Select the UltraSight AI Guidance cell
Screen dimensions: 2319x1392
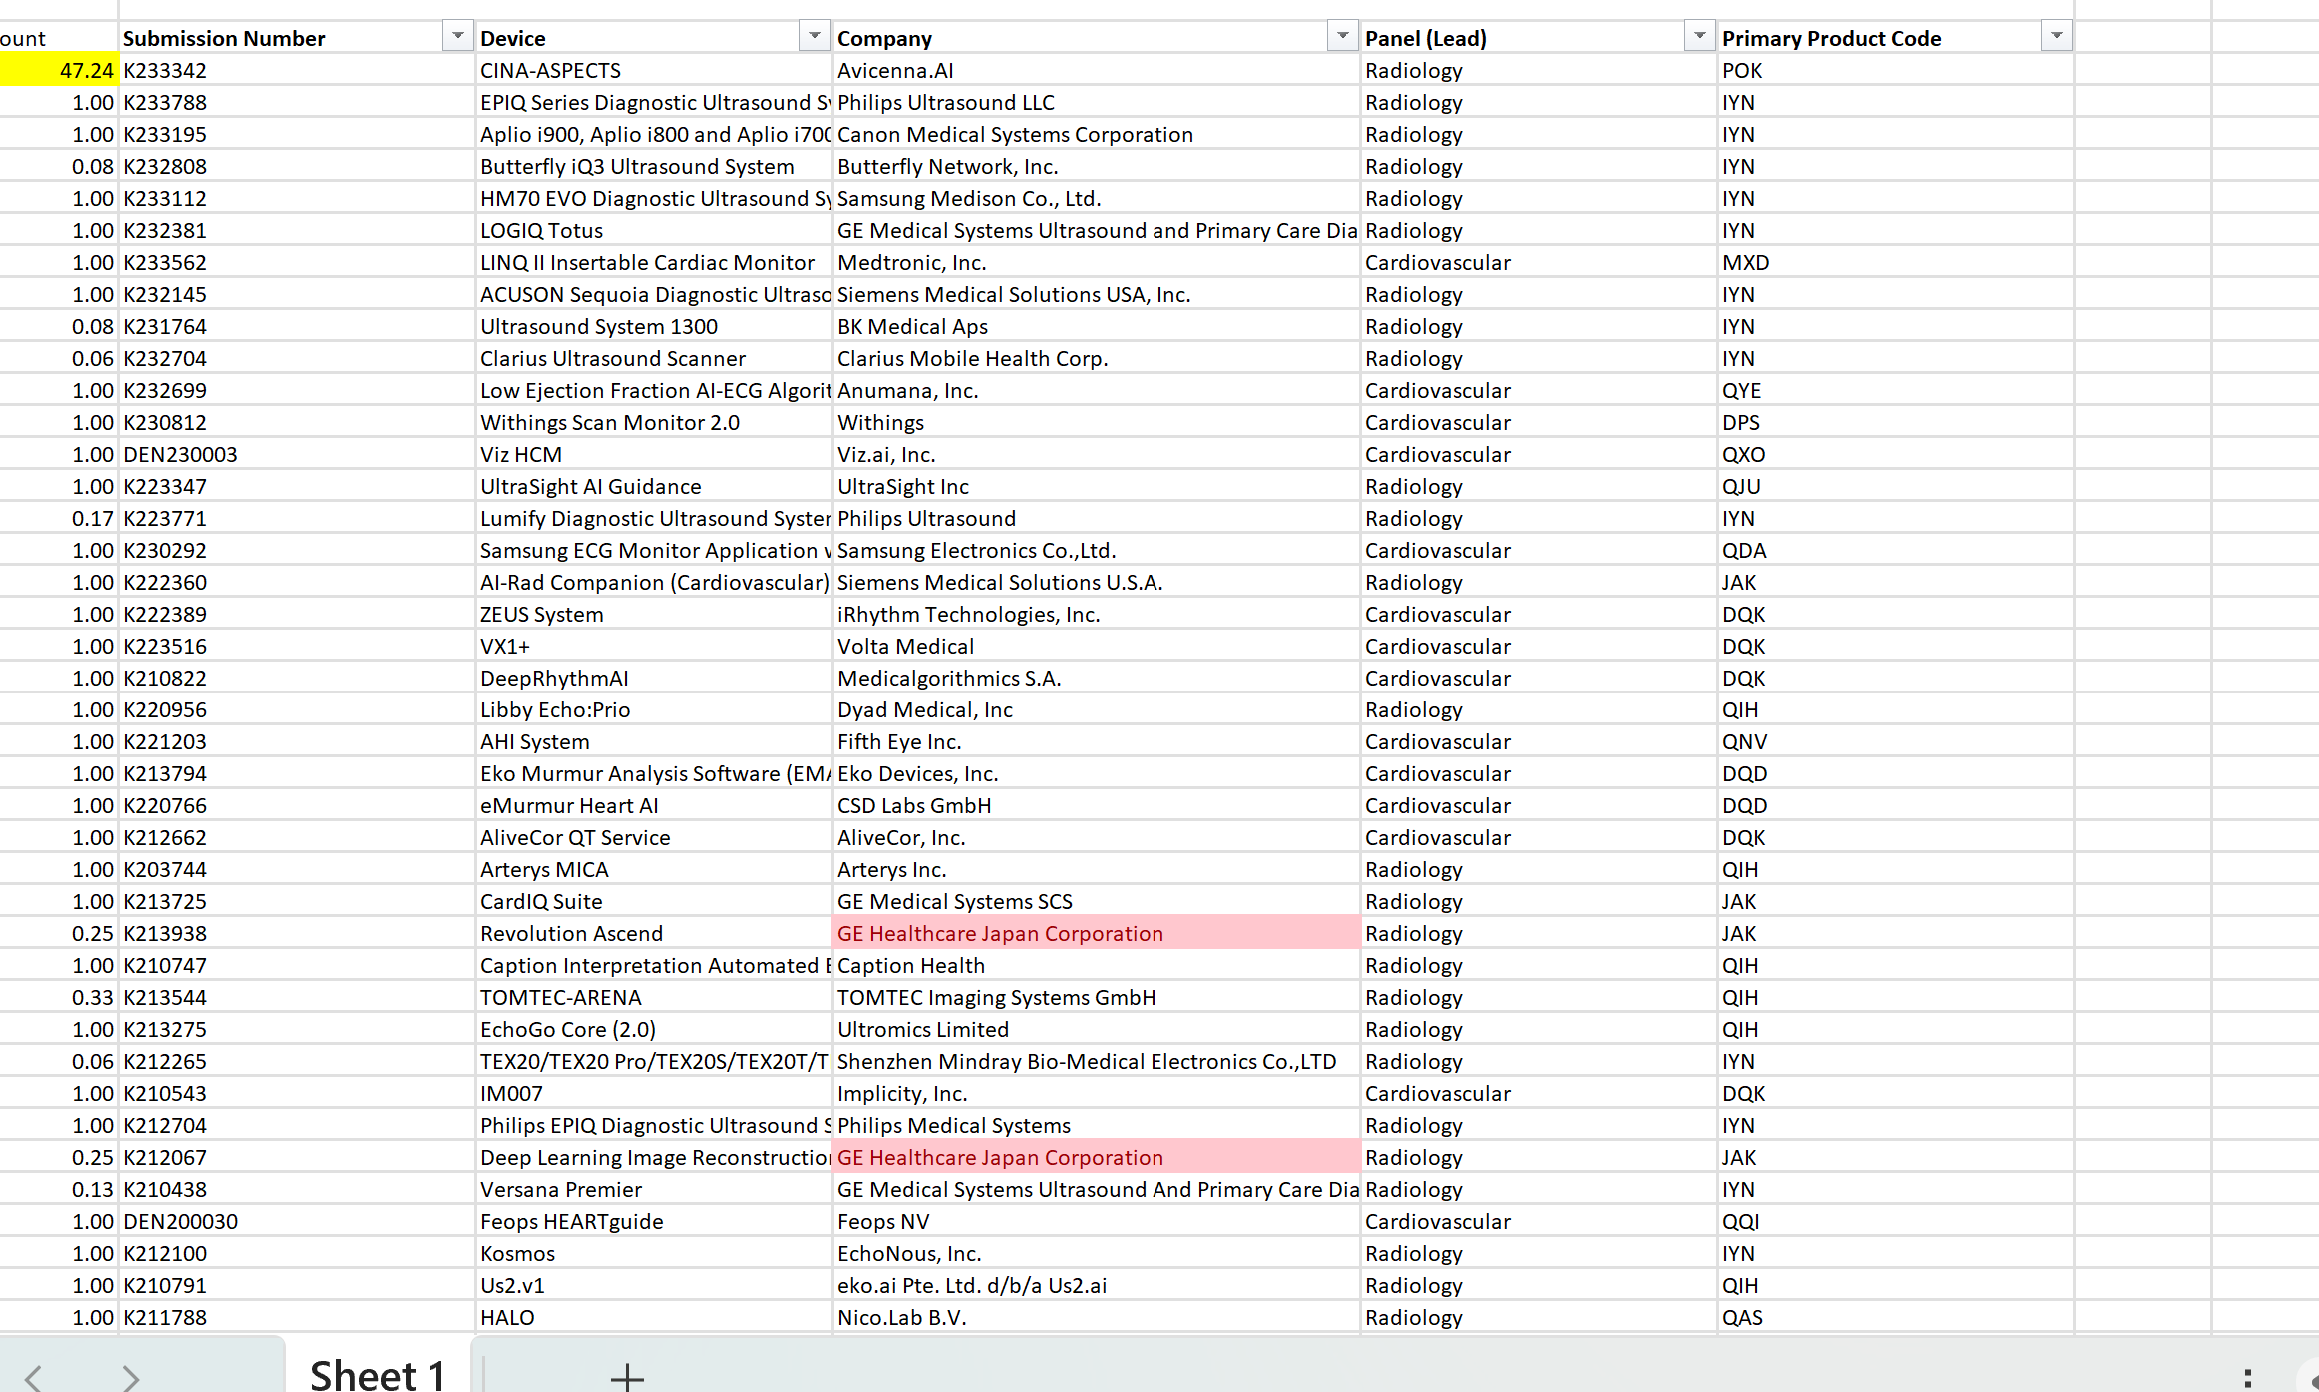click(x=654, y=486)
